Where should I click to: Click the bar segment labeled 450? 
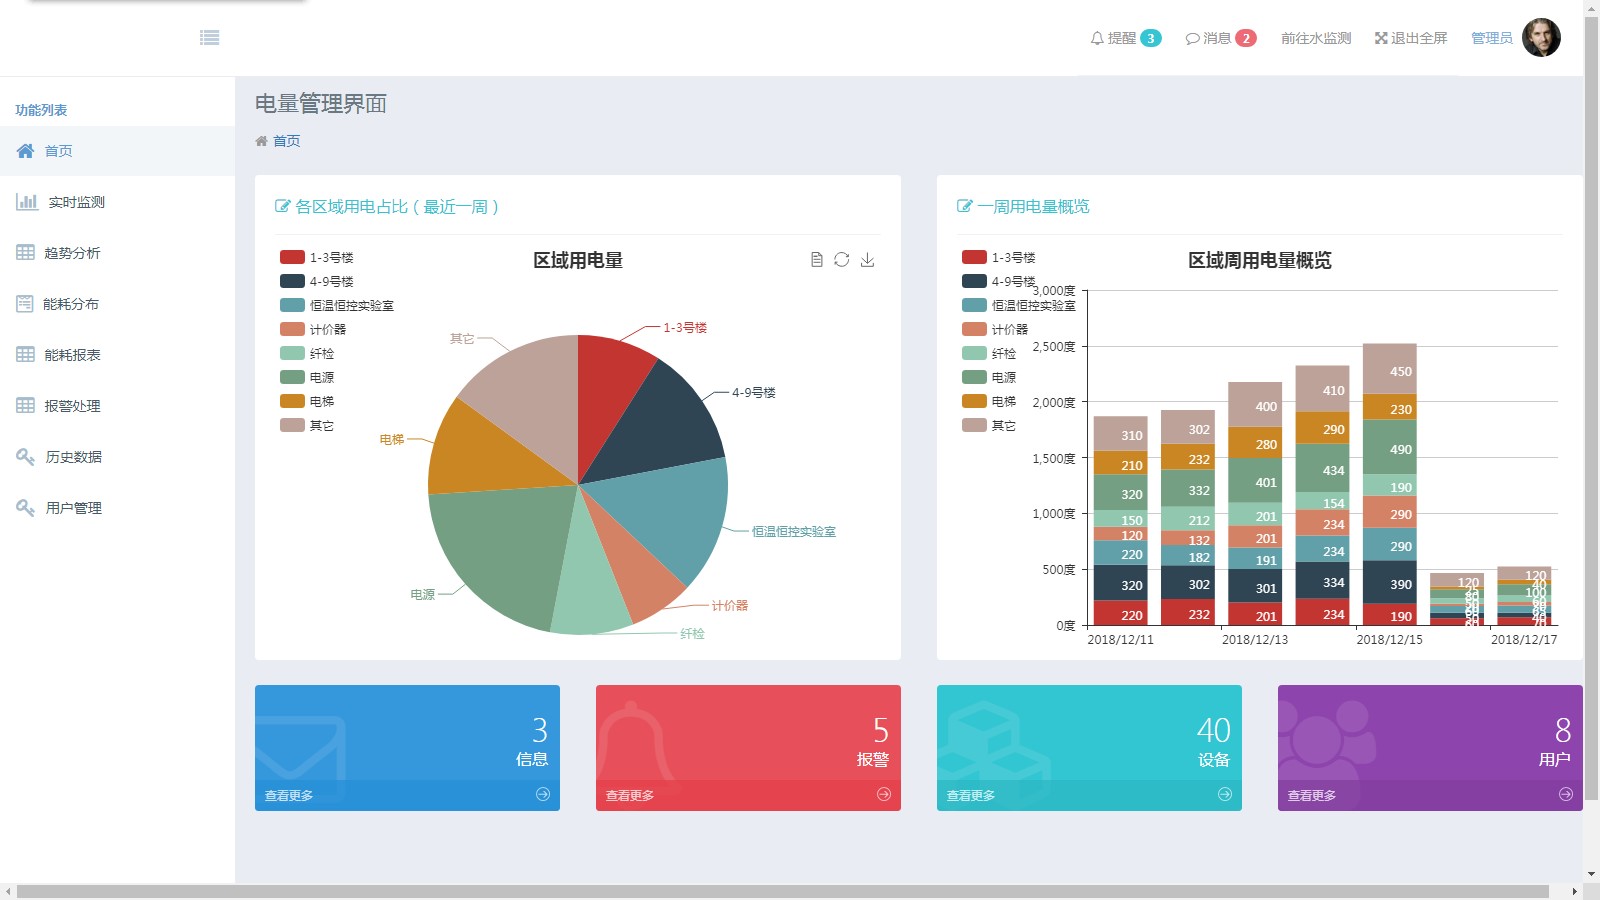(1390, 369)
